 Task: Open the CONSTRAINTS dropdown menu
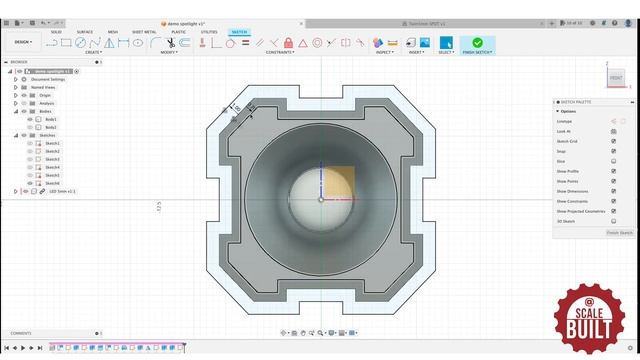click(280, 52)
